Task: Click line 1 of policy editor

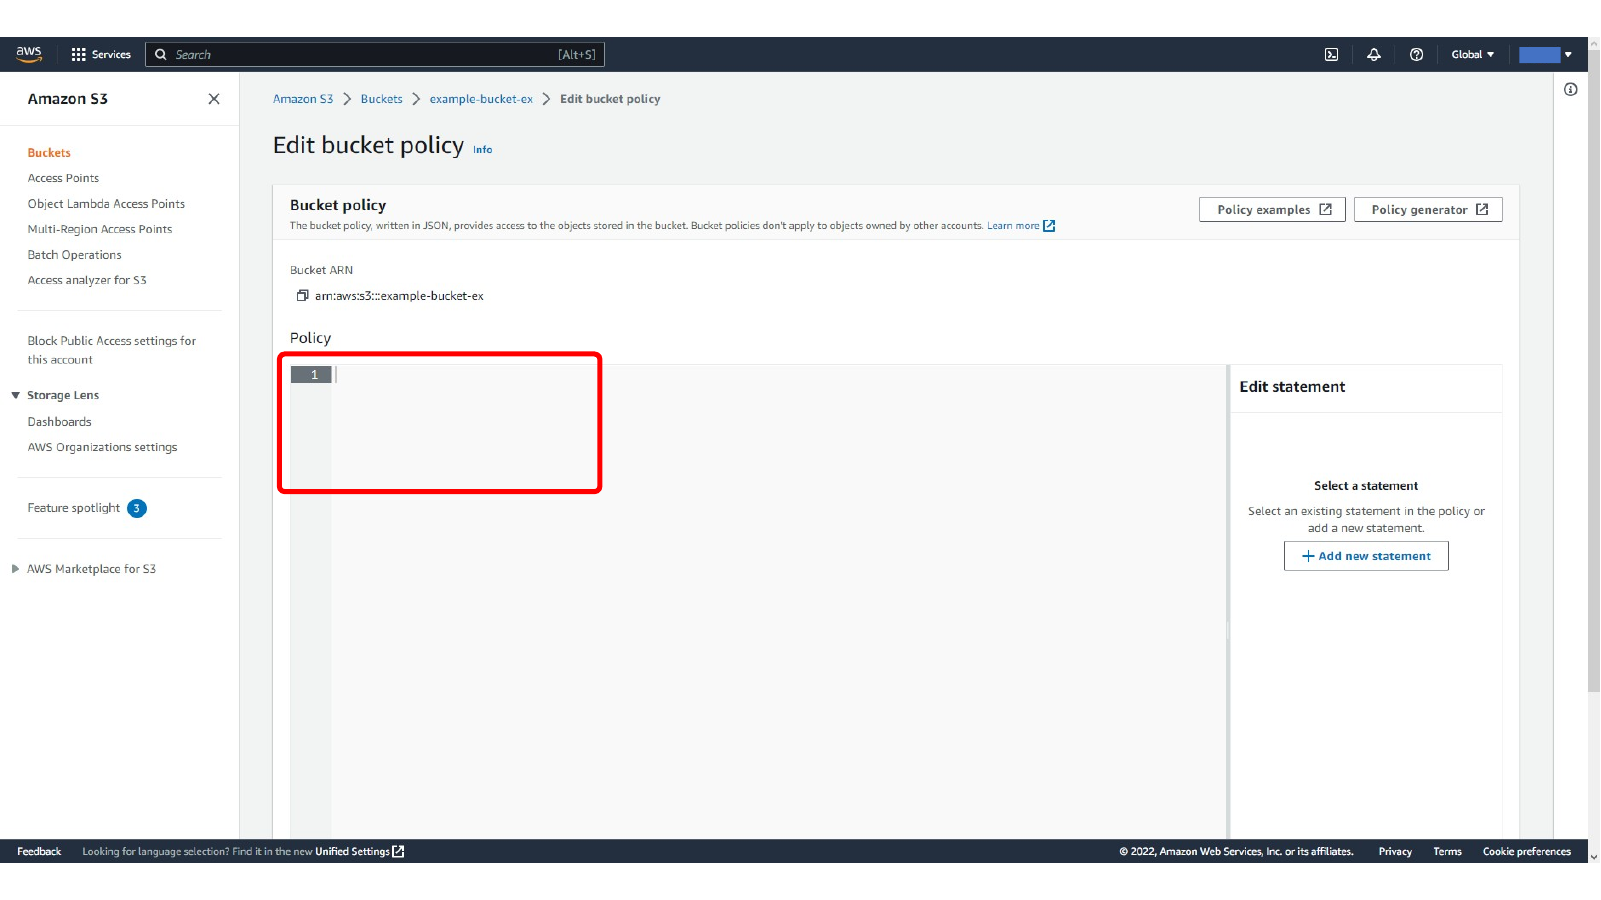Action: (x=780, y=375)
